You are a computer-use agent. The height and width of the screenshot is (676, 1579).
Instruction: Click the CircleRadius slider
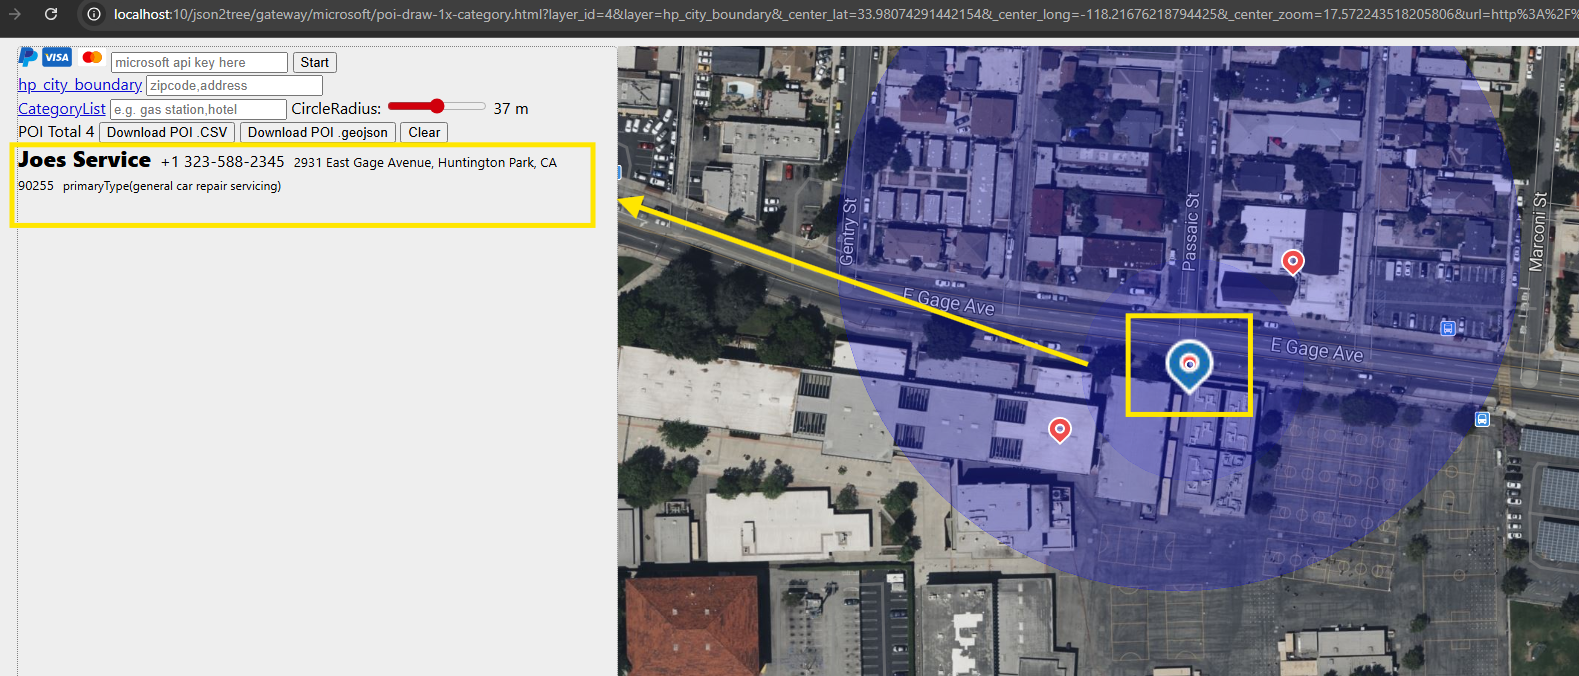(436, 106)
